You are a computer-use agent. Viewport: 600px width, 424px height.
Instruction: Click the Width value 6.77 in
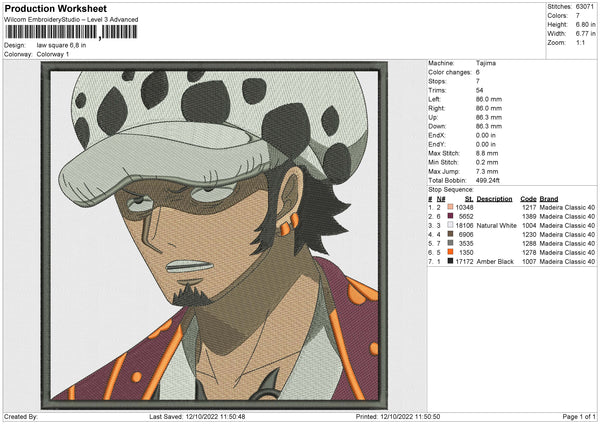585,34
